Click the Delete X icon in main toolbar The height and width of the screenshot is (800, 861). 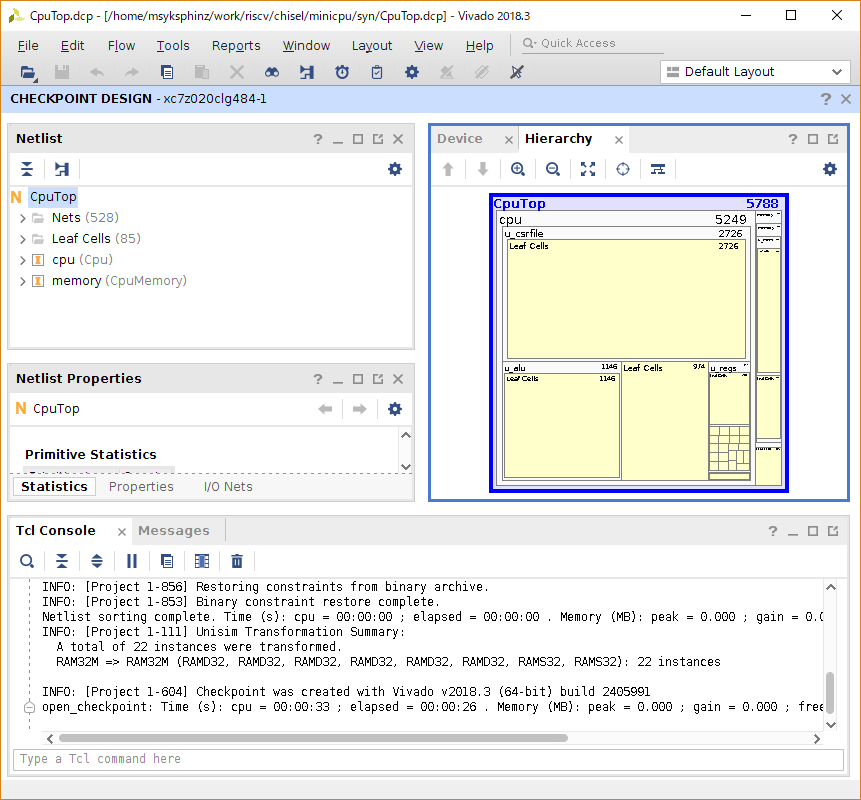click(x=237, y=72)
